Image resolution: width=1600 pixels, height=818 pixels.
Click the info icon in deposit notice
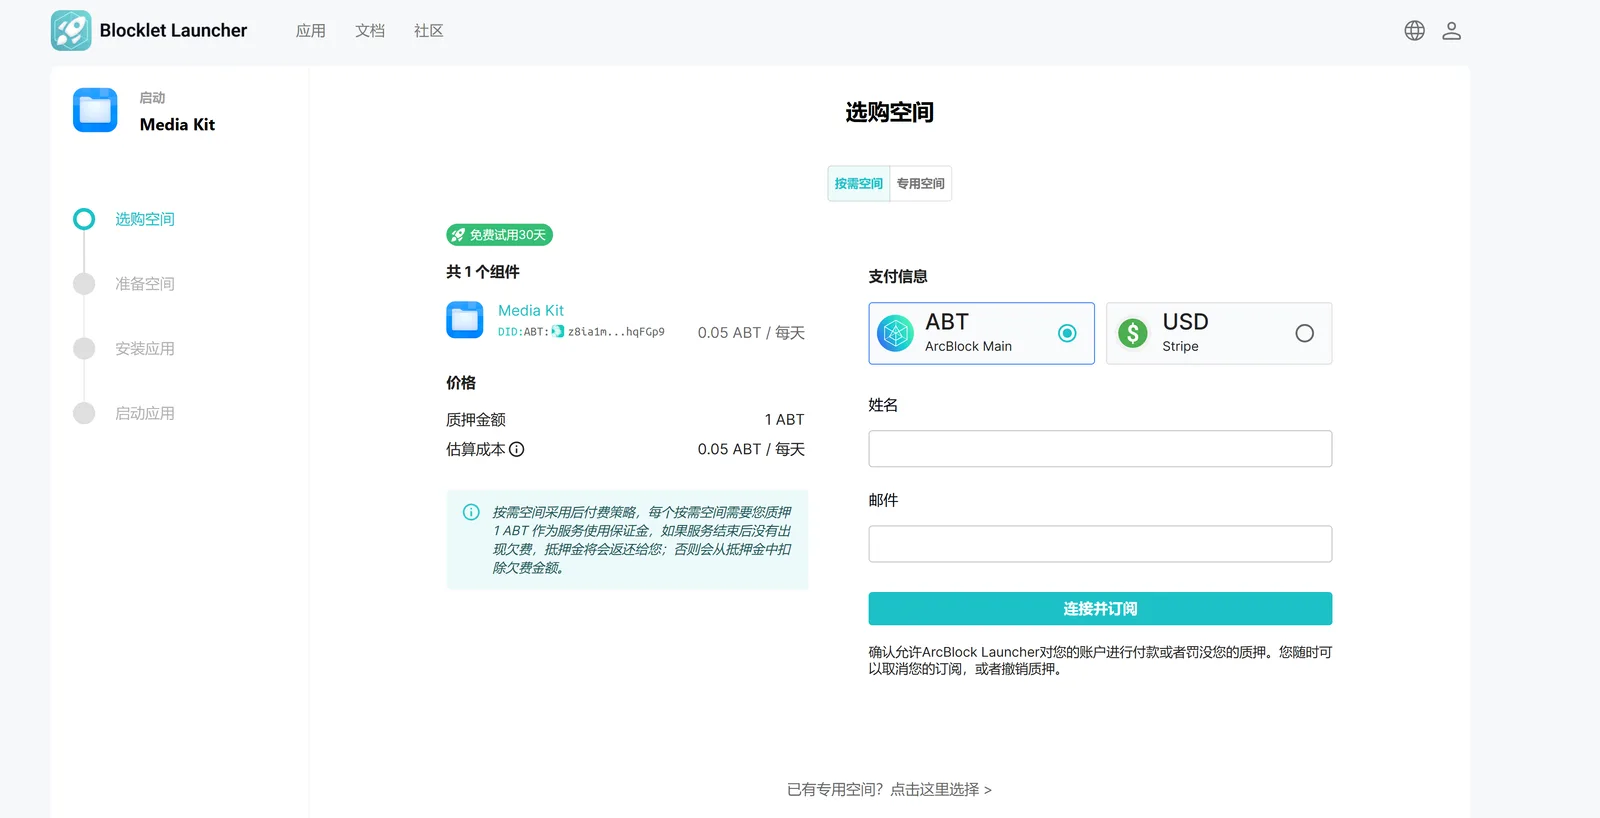click(x=471, y=512)
